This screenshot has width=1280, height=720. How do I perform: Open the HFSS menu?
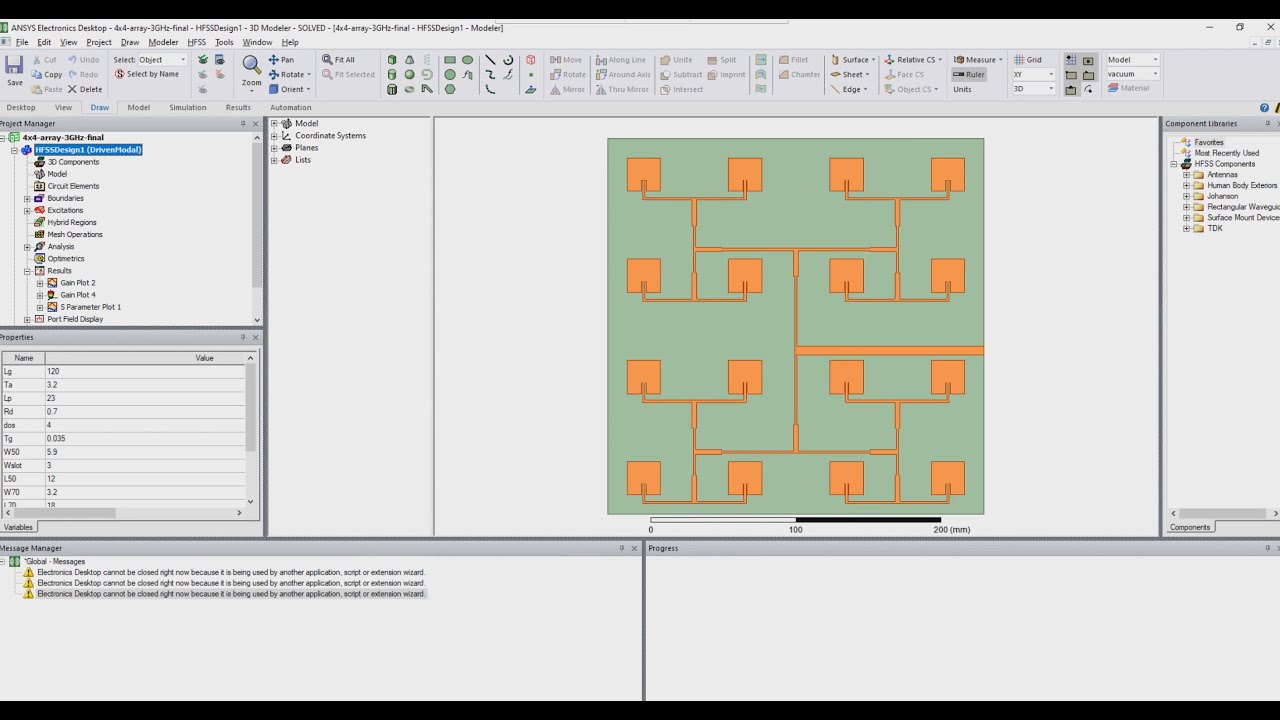point(196,42)
